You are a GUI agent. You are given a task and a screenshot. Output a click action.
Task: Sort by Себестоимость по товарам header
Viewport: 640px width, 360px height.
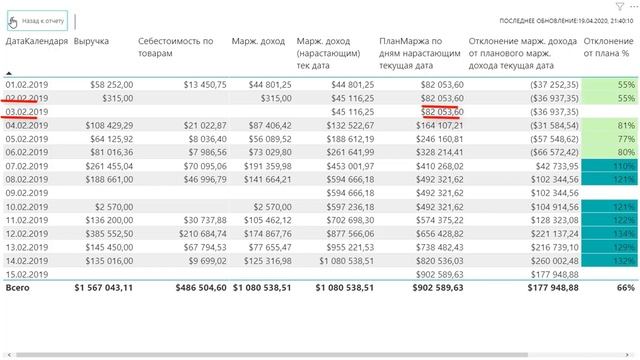pos(176,47)
